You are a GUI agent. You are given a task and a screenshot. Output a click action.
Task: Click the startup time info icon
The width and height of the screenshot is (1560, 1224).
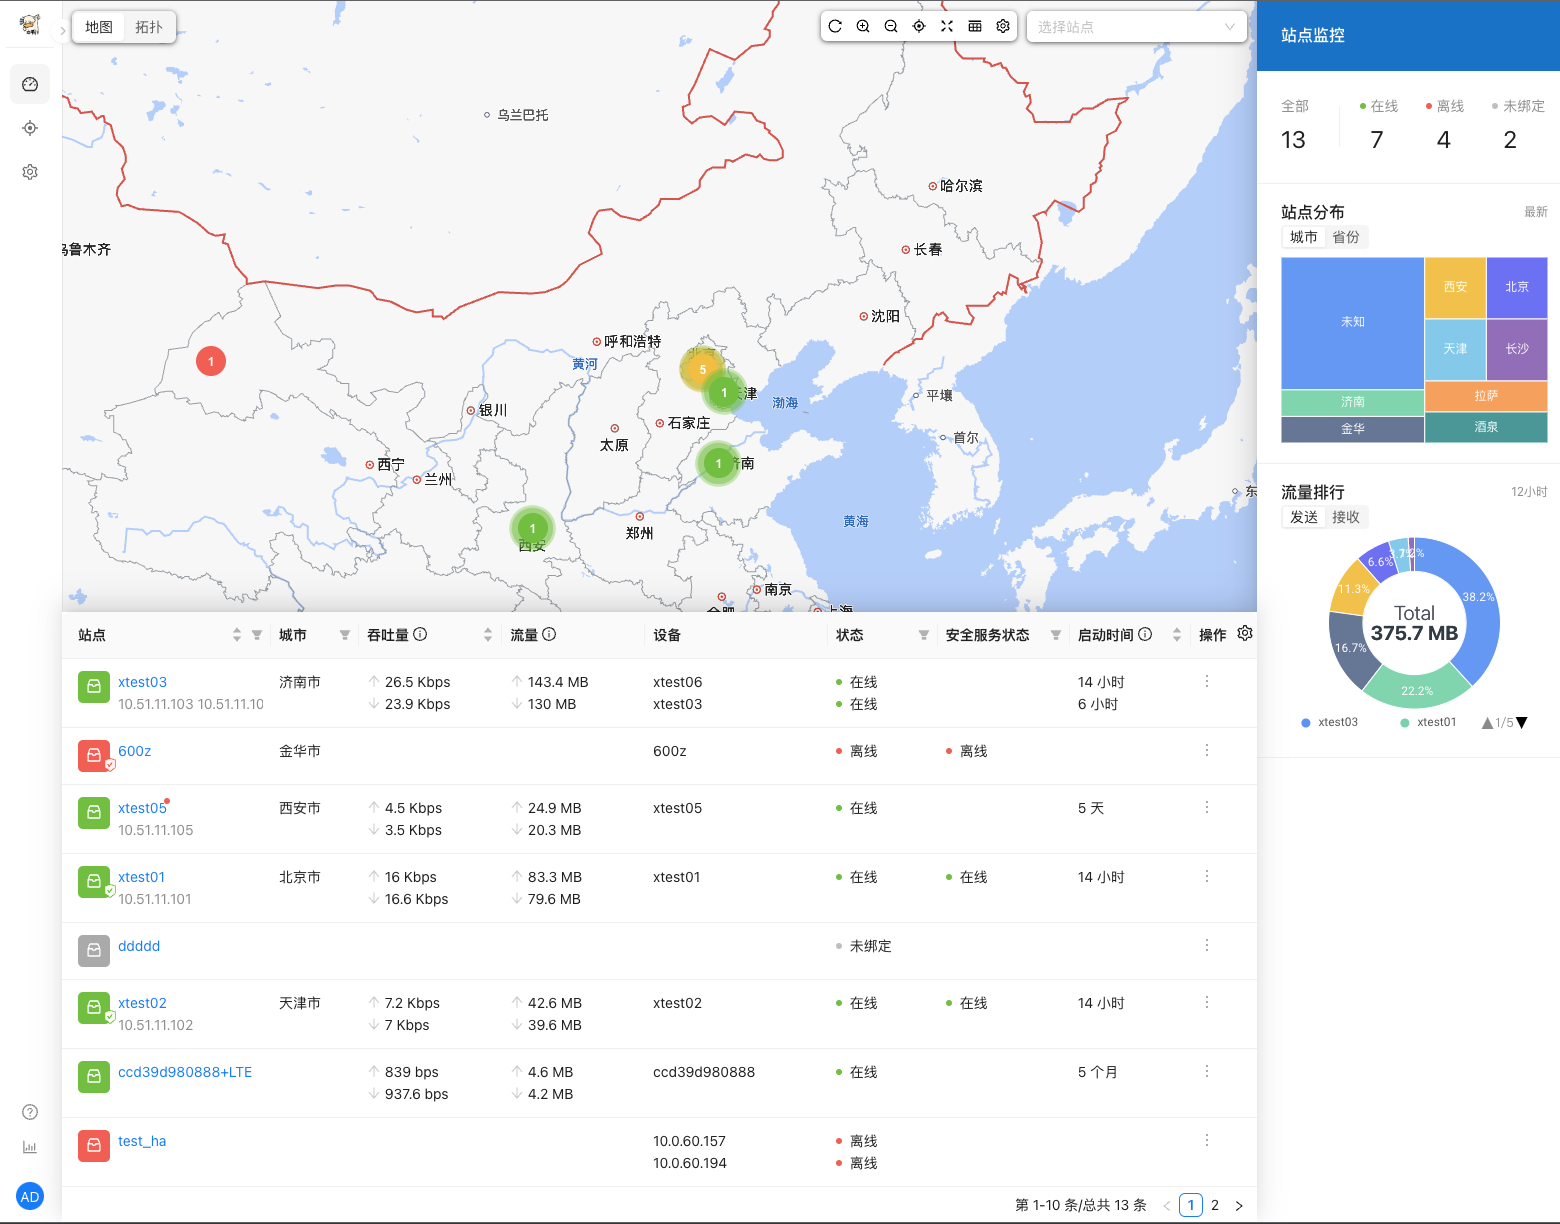tap(1145, 634)
